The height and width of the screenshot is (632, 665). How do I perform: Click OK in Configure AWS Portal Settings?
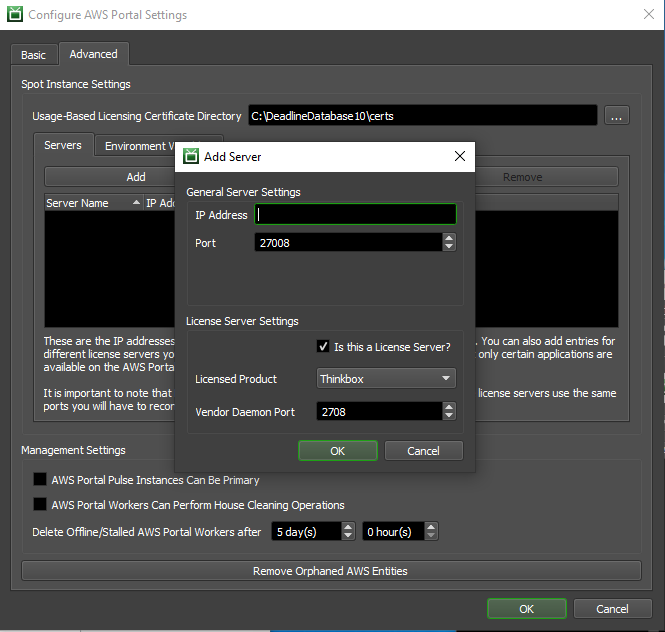tap(527, 609)
